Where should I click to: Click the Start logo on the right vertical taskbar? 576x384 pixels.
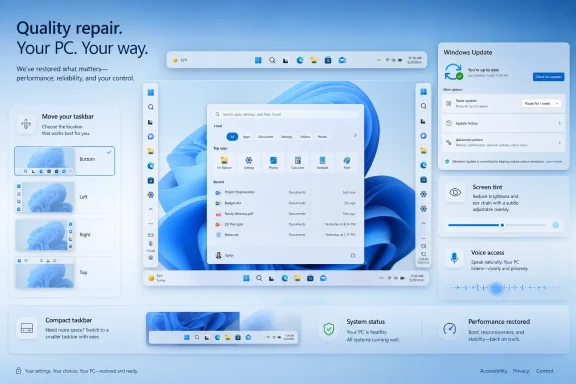tap(424, 91)
